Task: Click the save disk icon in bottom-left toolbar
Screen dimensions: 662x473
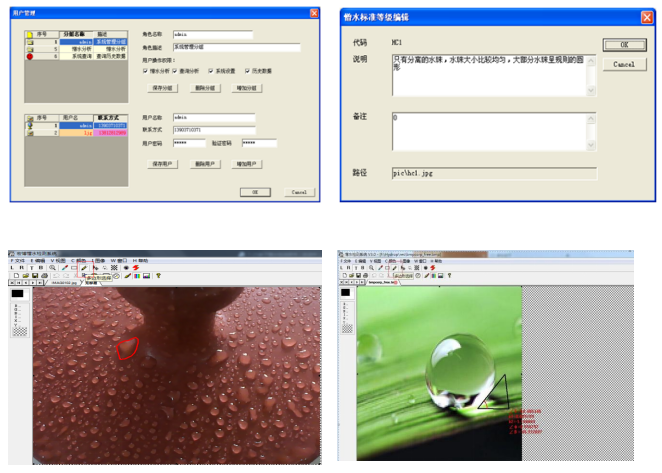Action: 33,276
